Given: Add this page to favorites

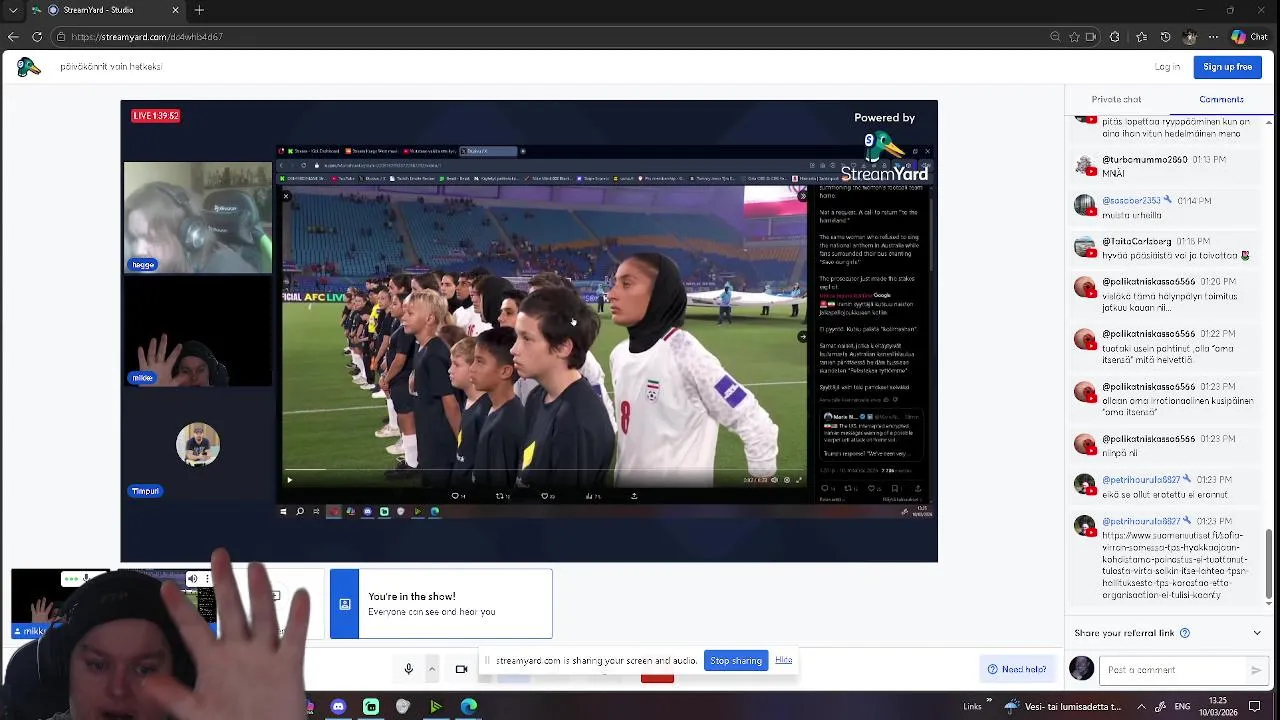Looking at the screenshot, I should [x=1075, y=37].
